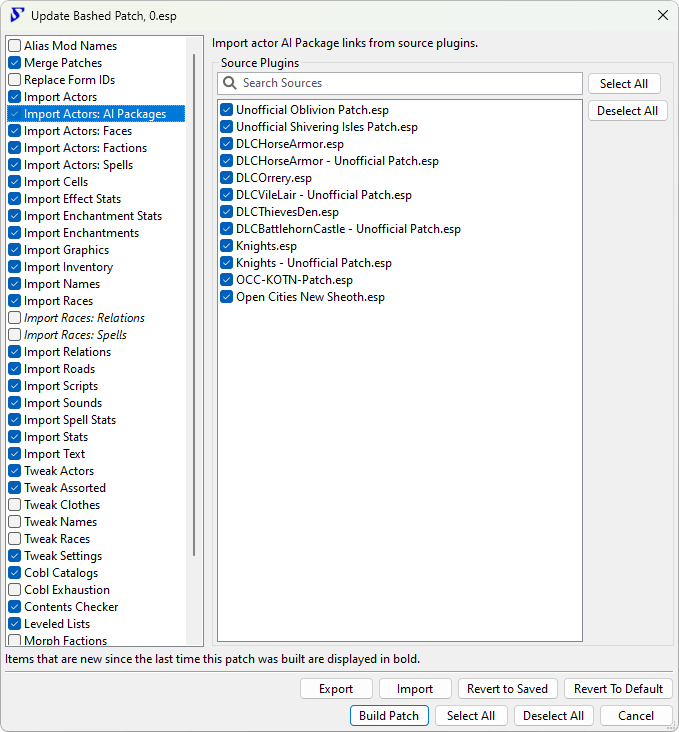Screen dimensions: 679x732
Task: Enable the Replace Form IDs checkbox
Action: coord(14,80)
